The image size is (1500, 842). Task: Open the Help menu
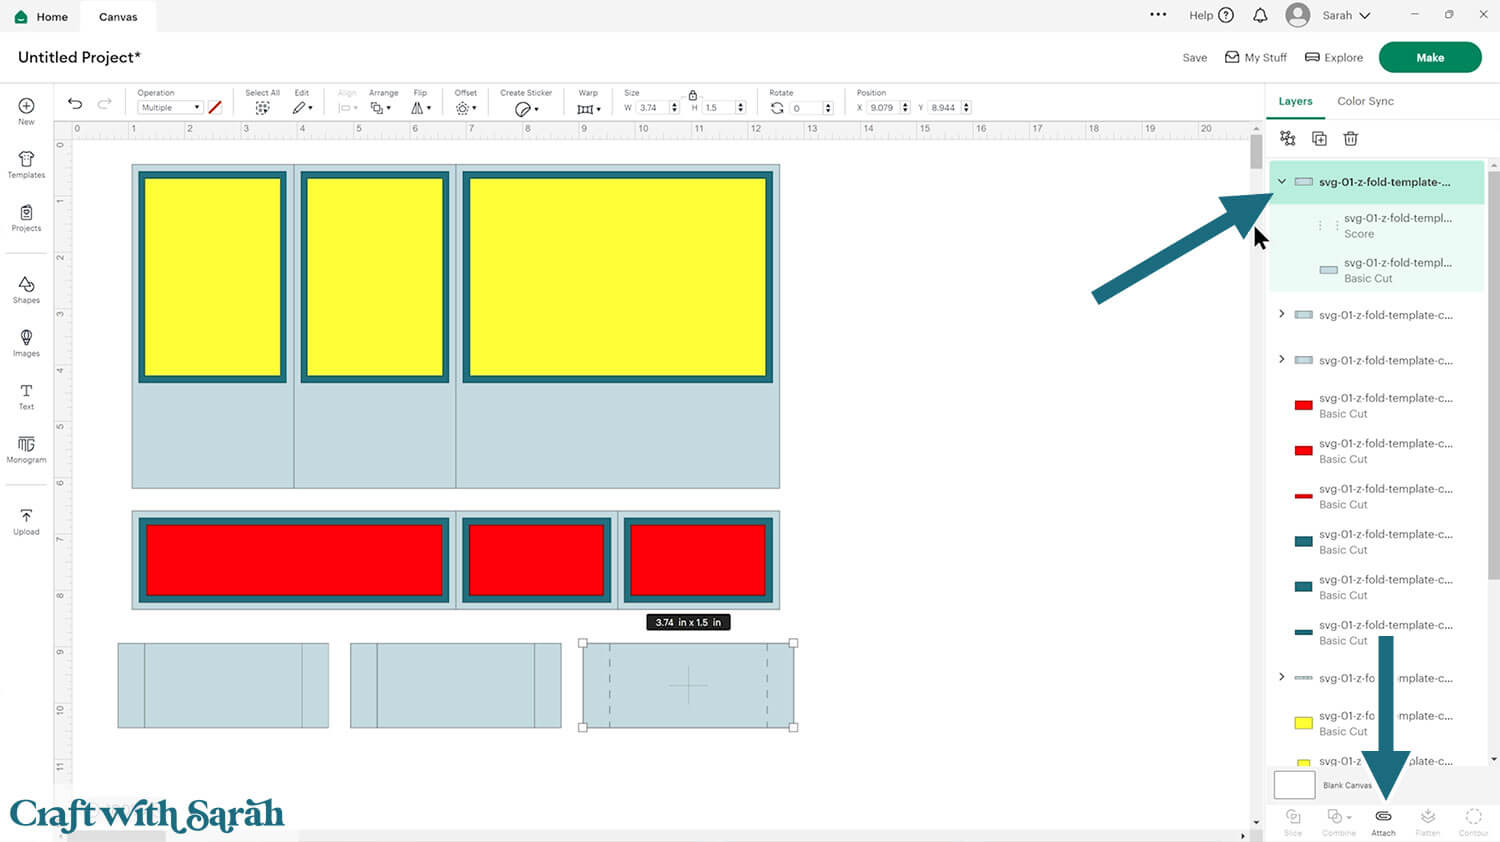click(1211, 15)
